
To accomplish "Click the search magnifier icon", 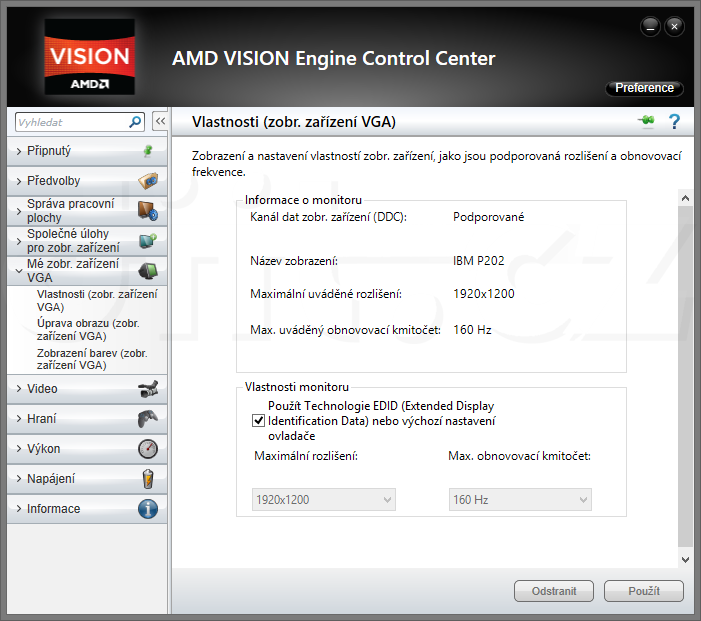I will click(135, 122).
